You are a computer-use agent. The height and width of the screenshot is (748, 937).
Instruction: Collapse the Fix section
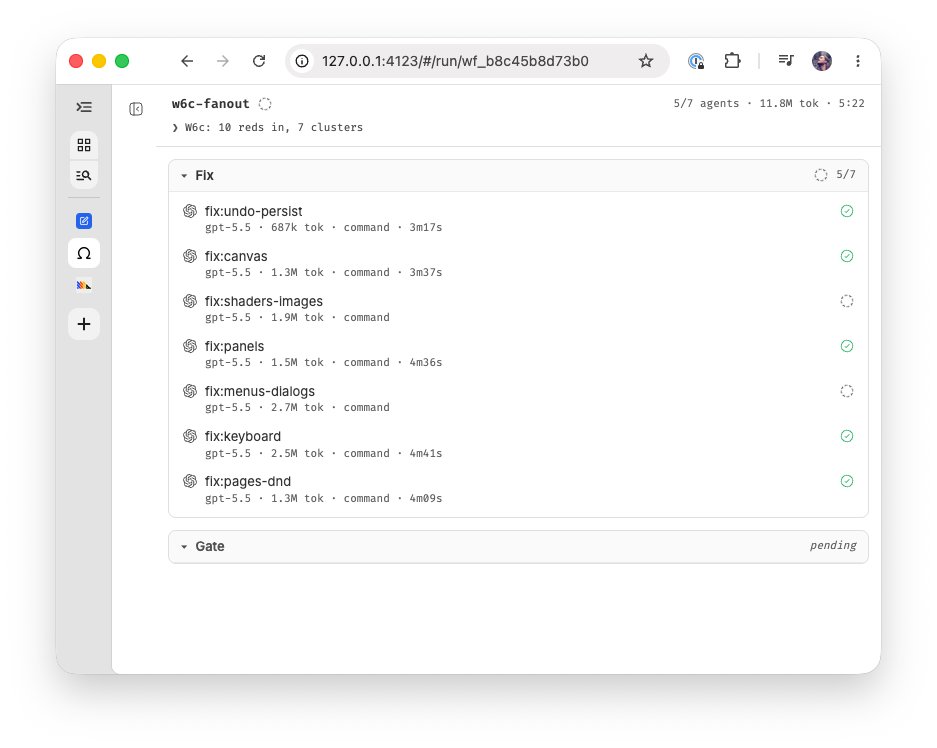(x=184, y=176)
